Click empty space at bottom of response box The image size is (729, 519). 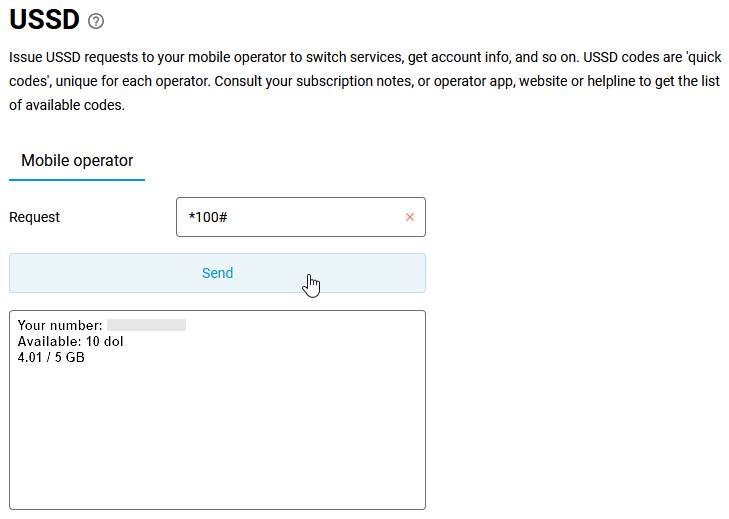pyautogui.click(x=217, y=480)
